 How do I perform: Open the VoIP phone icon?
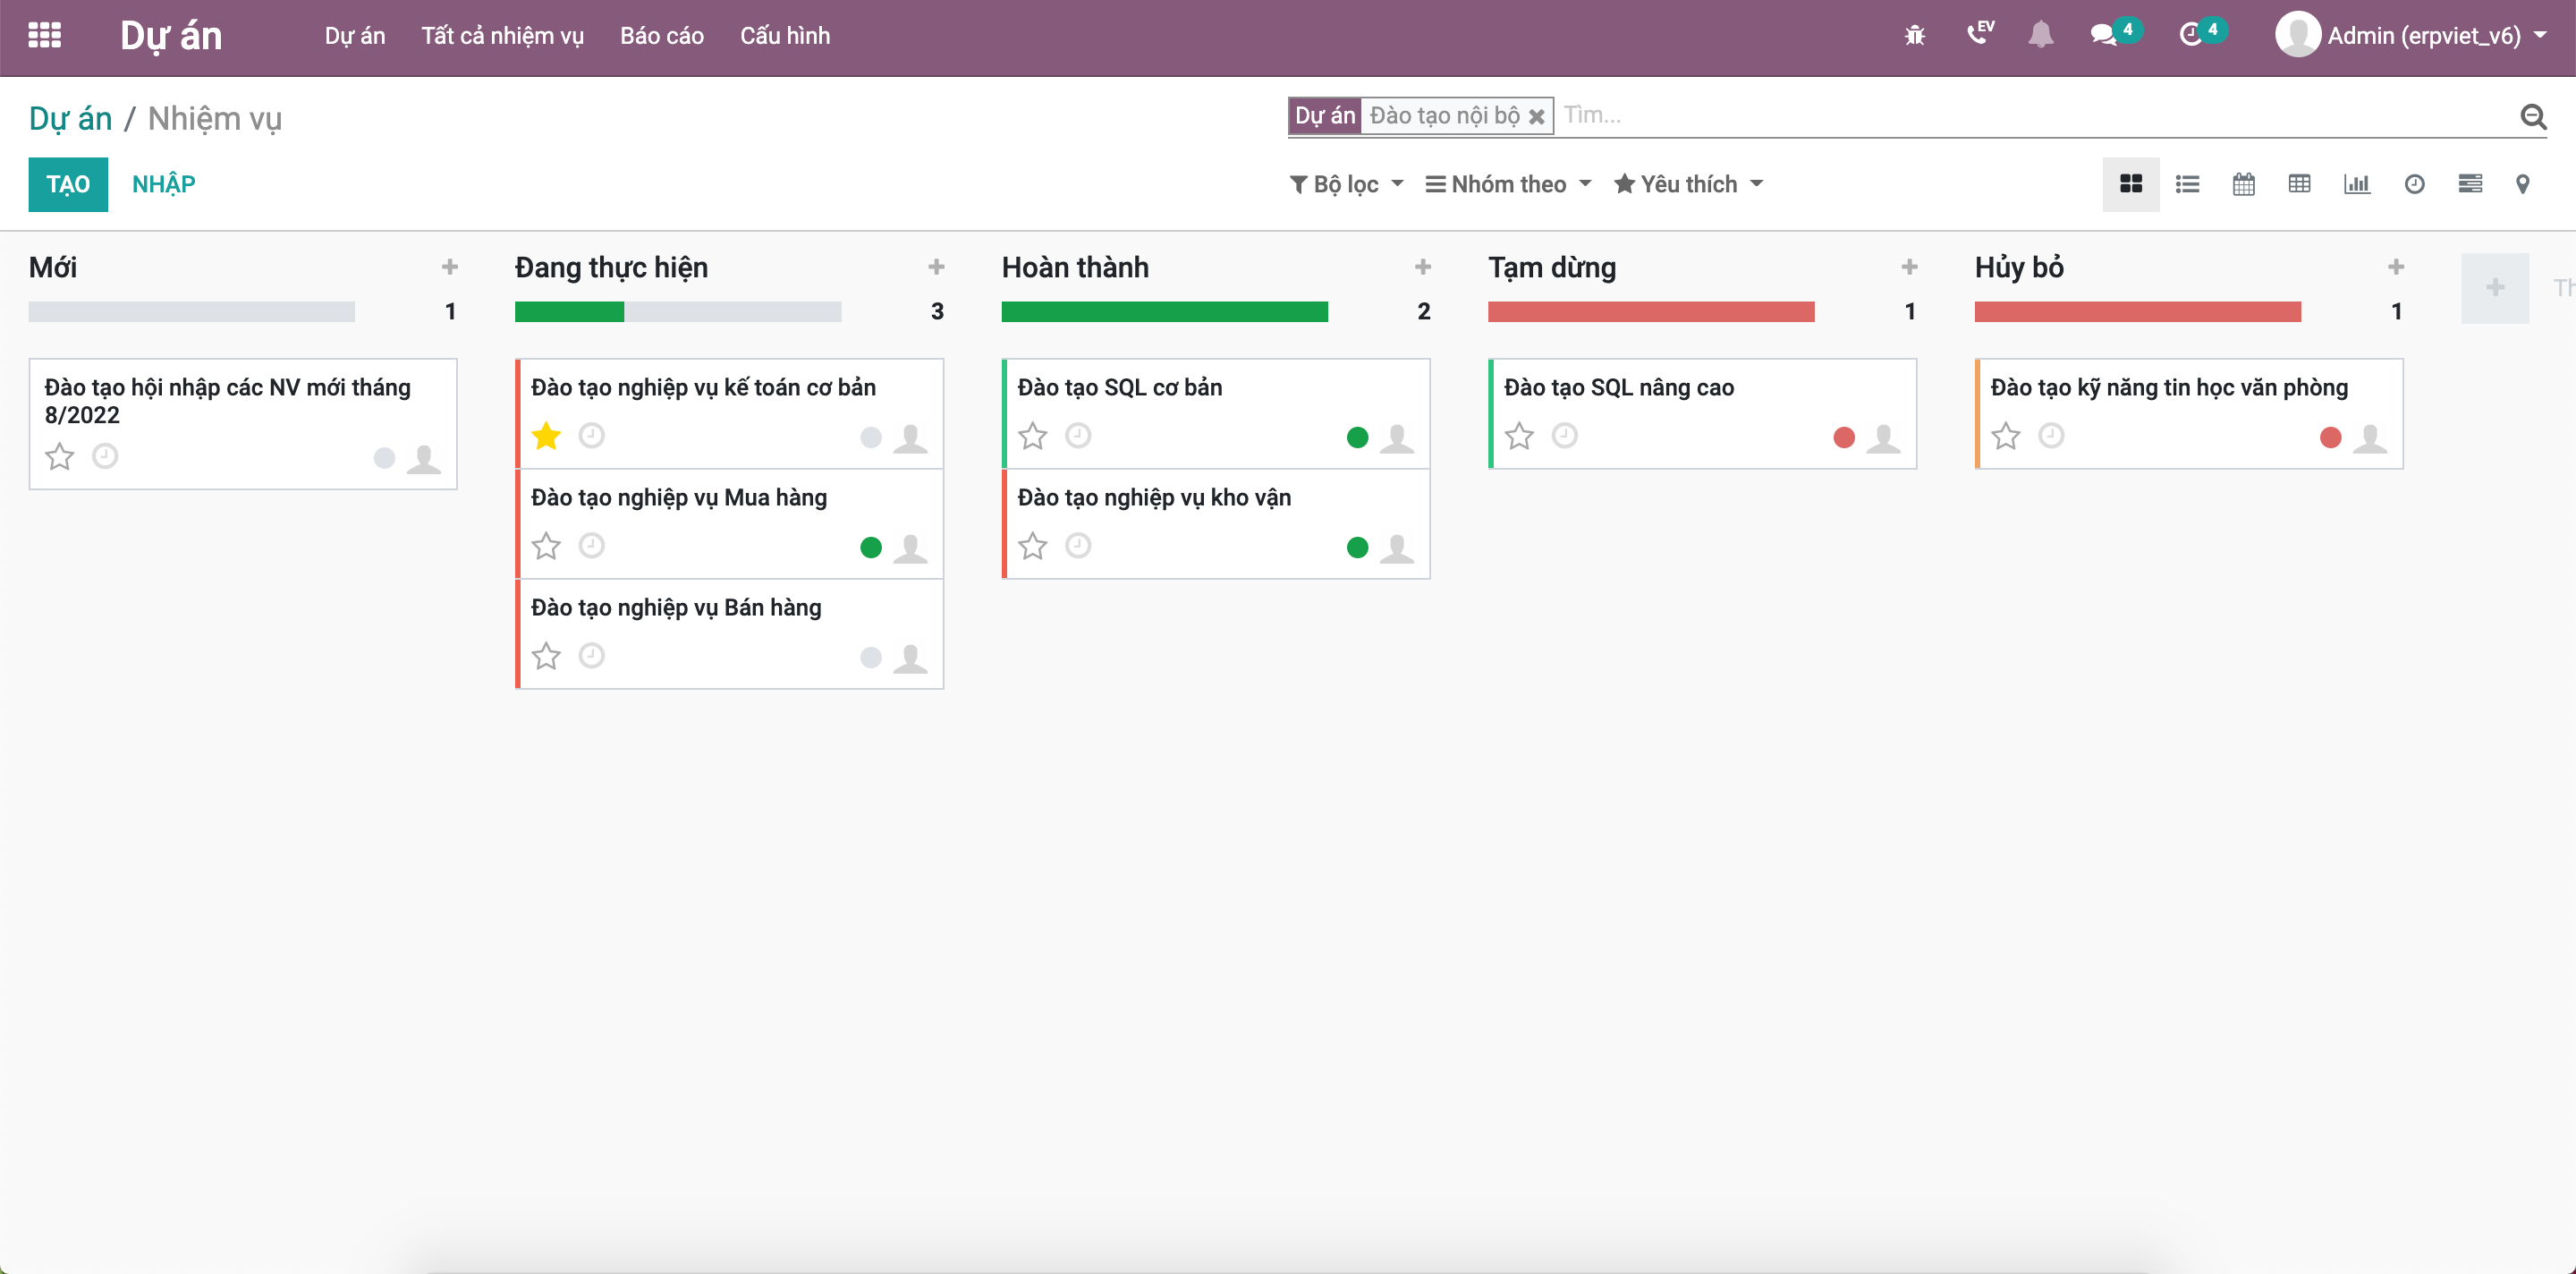pyautogui.click(x=1979, y=34)
